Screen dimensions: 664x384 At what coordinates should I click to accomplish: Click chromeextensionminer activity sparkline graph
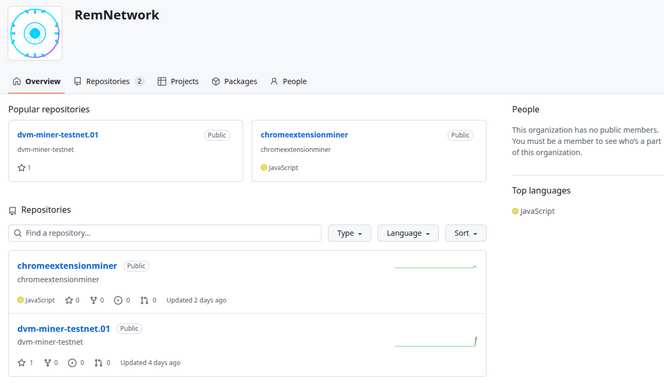click(435, 267)
